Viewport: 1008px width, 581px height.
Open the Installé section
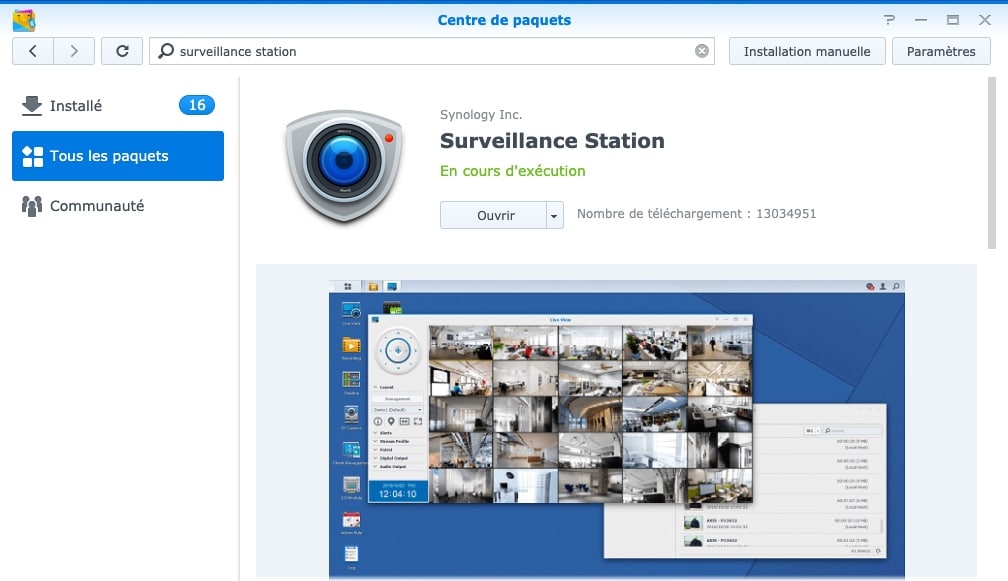pyautogui.click(x=118, y=105)
